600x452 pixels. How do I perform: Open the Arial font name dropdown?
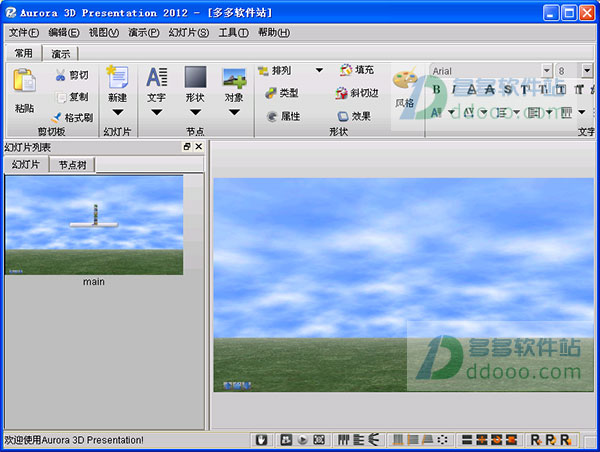(547, 70)
